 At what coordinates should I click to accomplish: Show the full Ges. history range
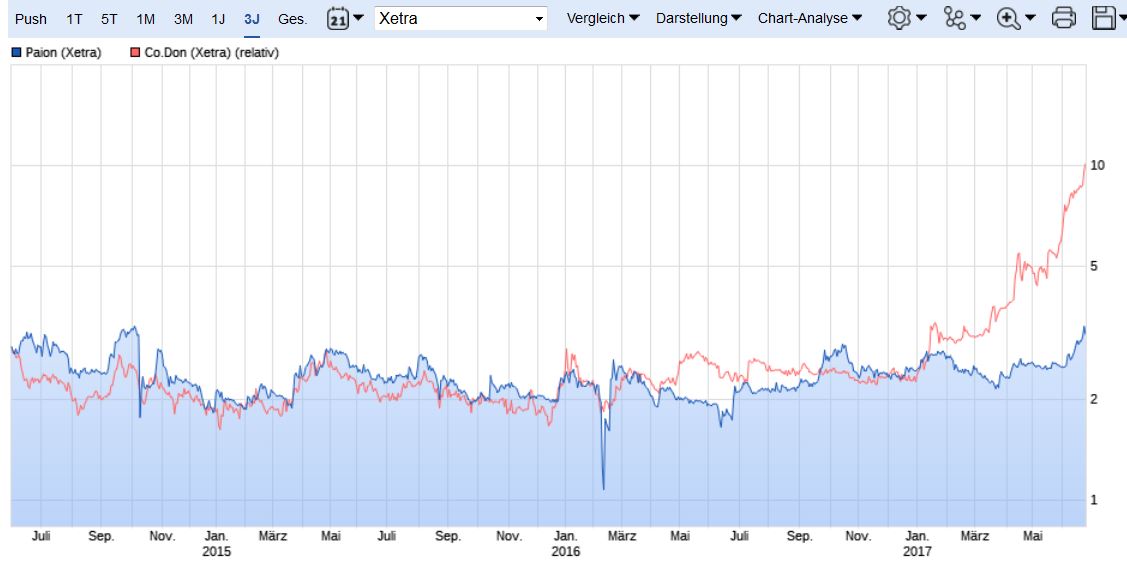point(293,19)
